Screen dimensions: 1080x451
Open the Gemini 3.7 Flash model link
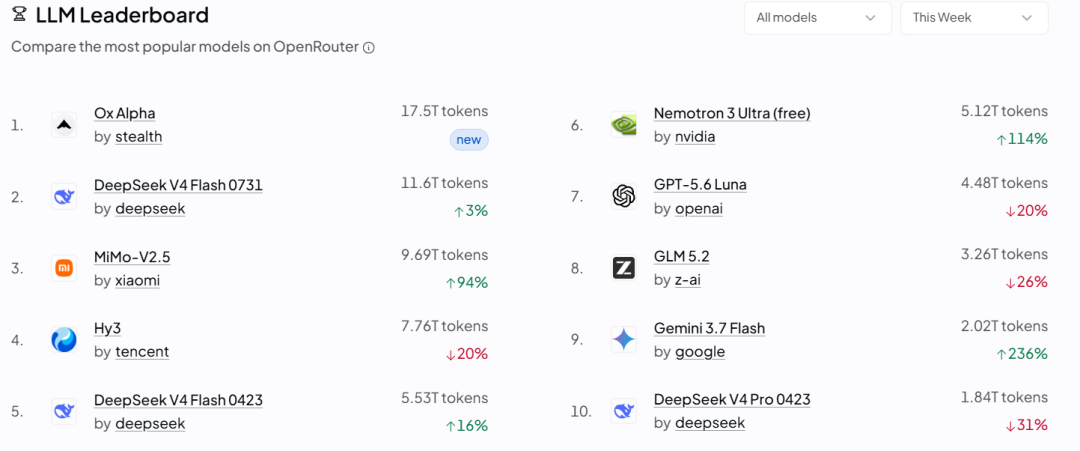coord(709,328)
